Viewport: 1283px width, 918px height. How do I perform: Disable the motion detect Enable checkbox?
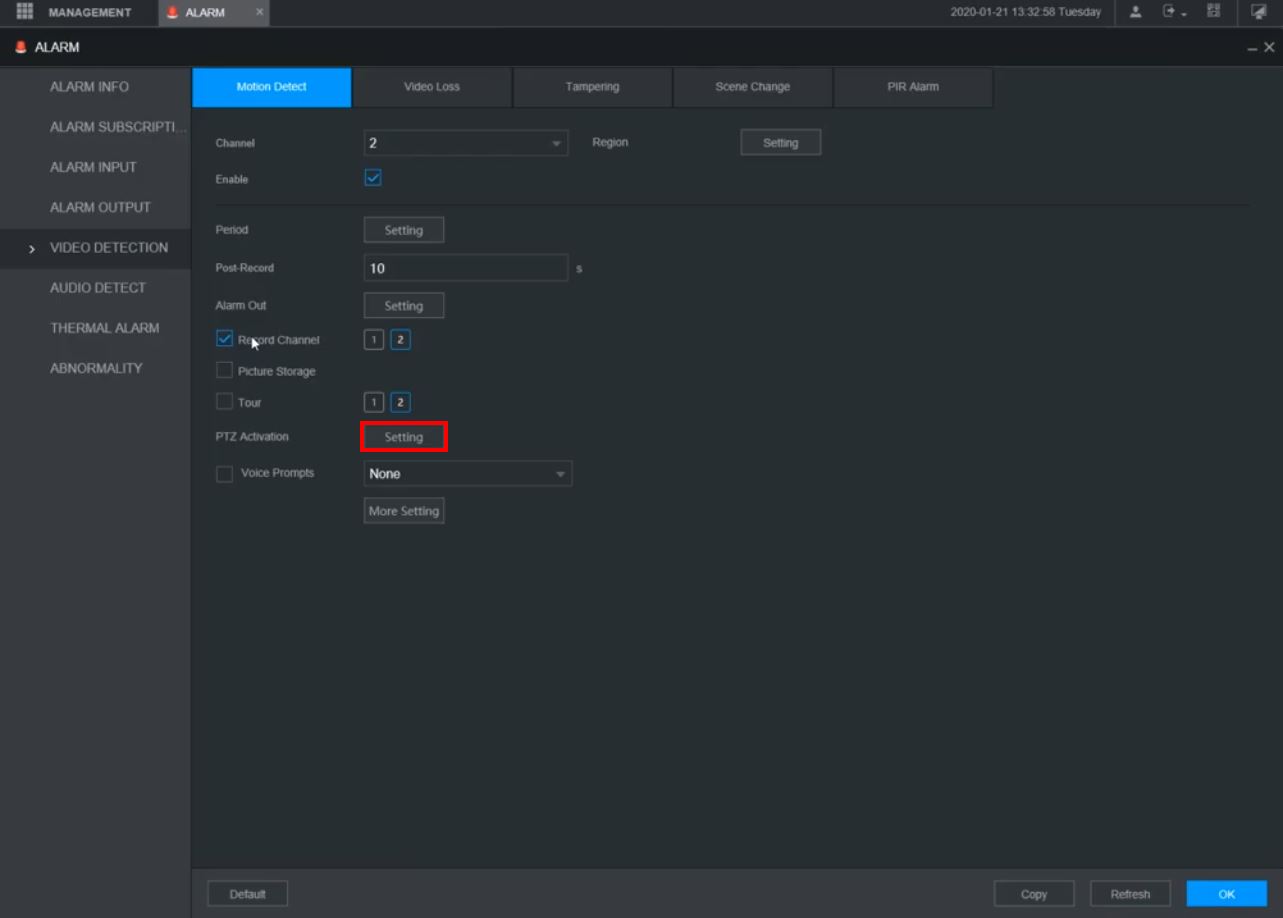pos(373,178)
